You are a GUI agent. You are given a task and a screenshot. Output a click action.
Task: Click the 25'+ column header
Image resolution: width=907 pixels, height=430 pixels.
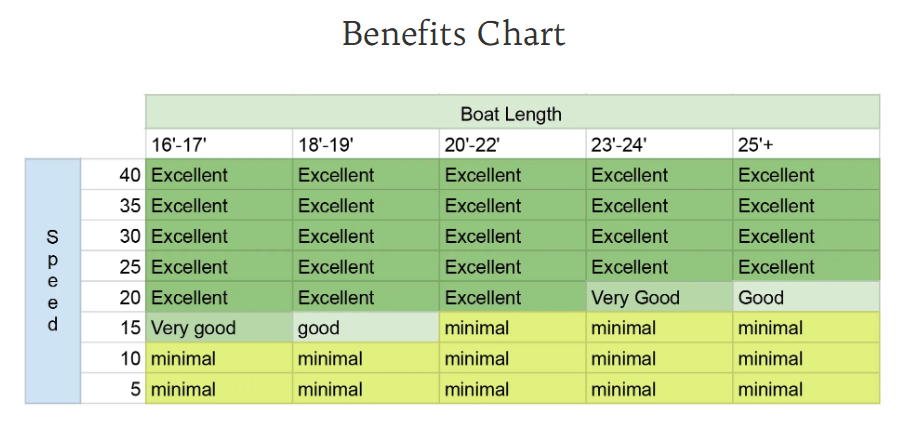pyautogui.click(x=806, y=144)
